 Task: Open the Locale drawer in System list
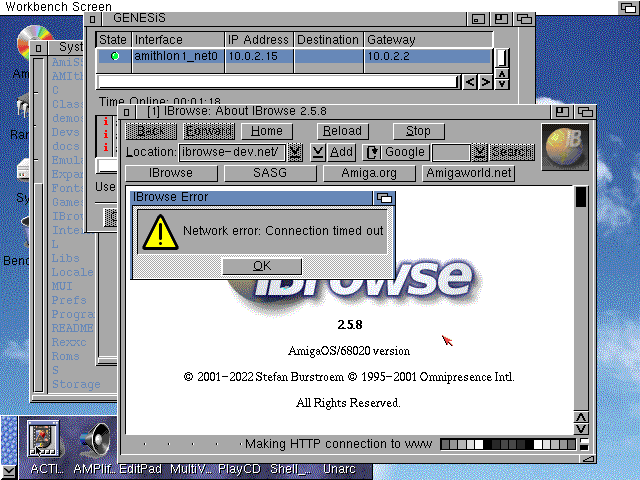tap(72, 272)
